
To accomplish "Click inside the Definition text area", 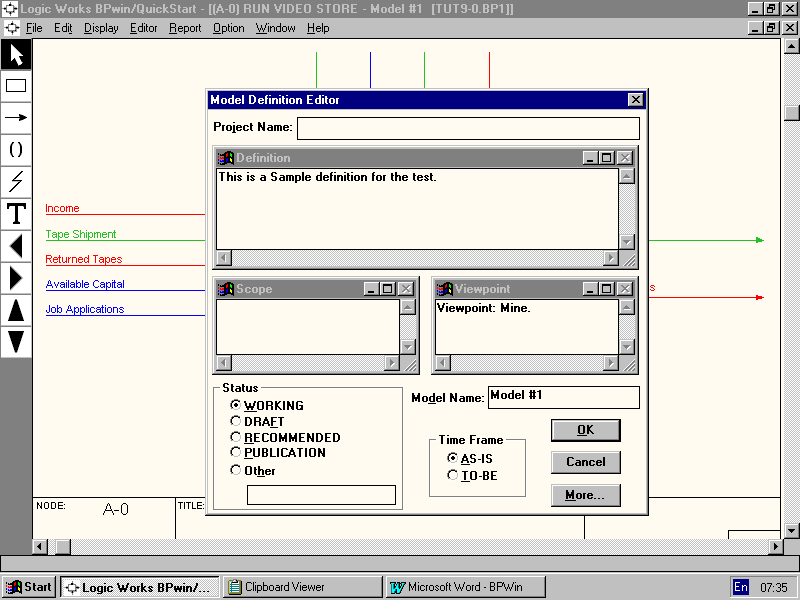I will pos(417,209).
